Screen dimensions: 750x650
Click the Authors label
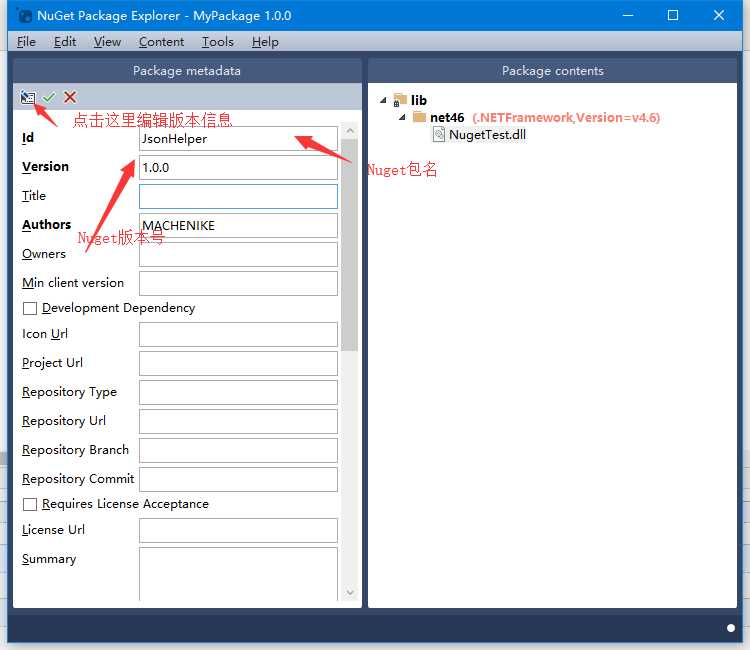tap(46, 224)
